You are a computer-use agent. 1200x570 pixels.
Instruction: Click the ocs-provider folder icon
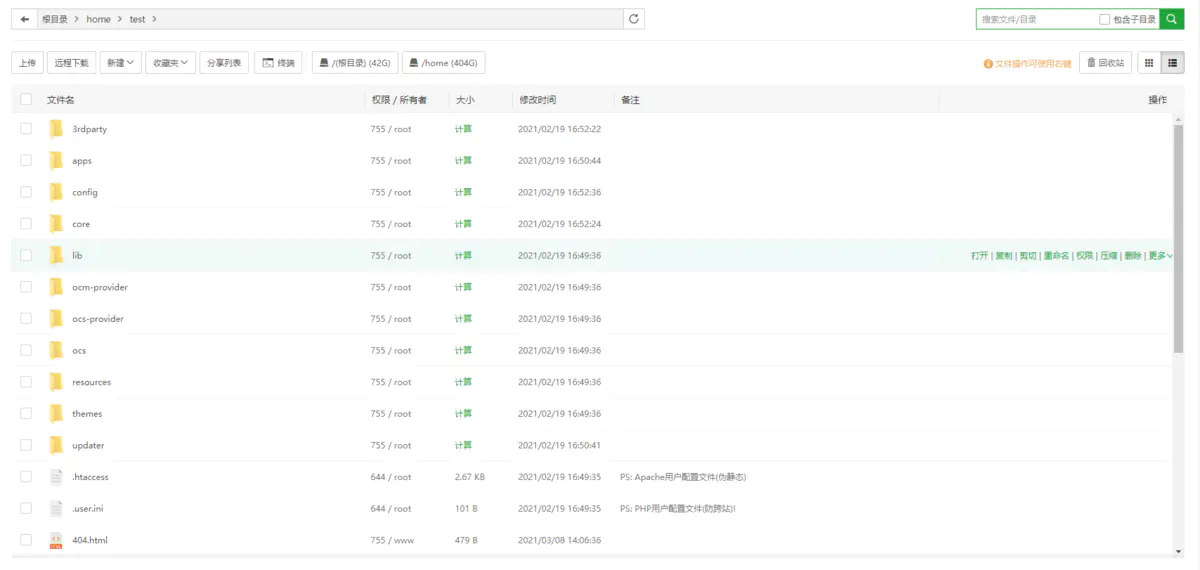click(56, 319)
